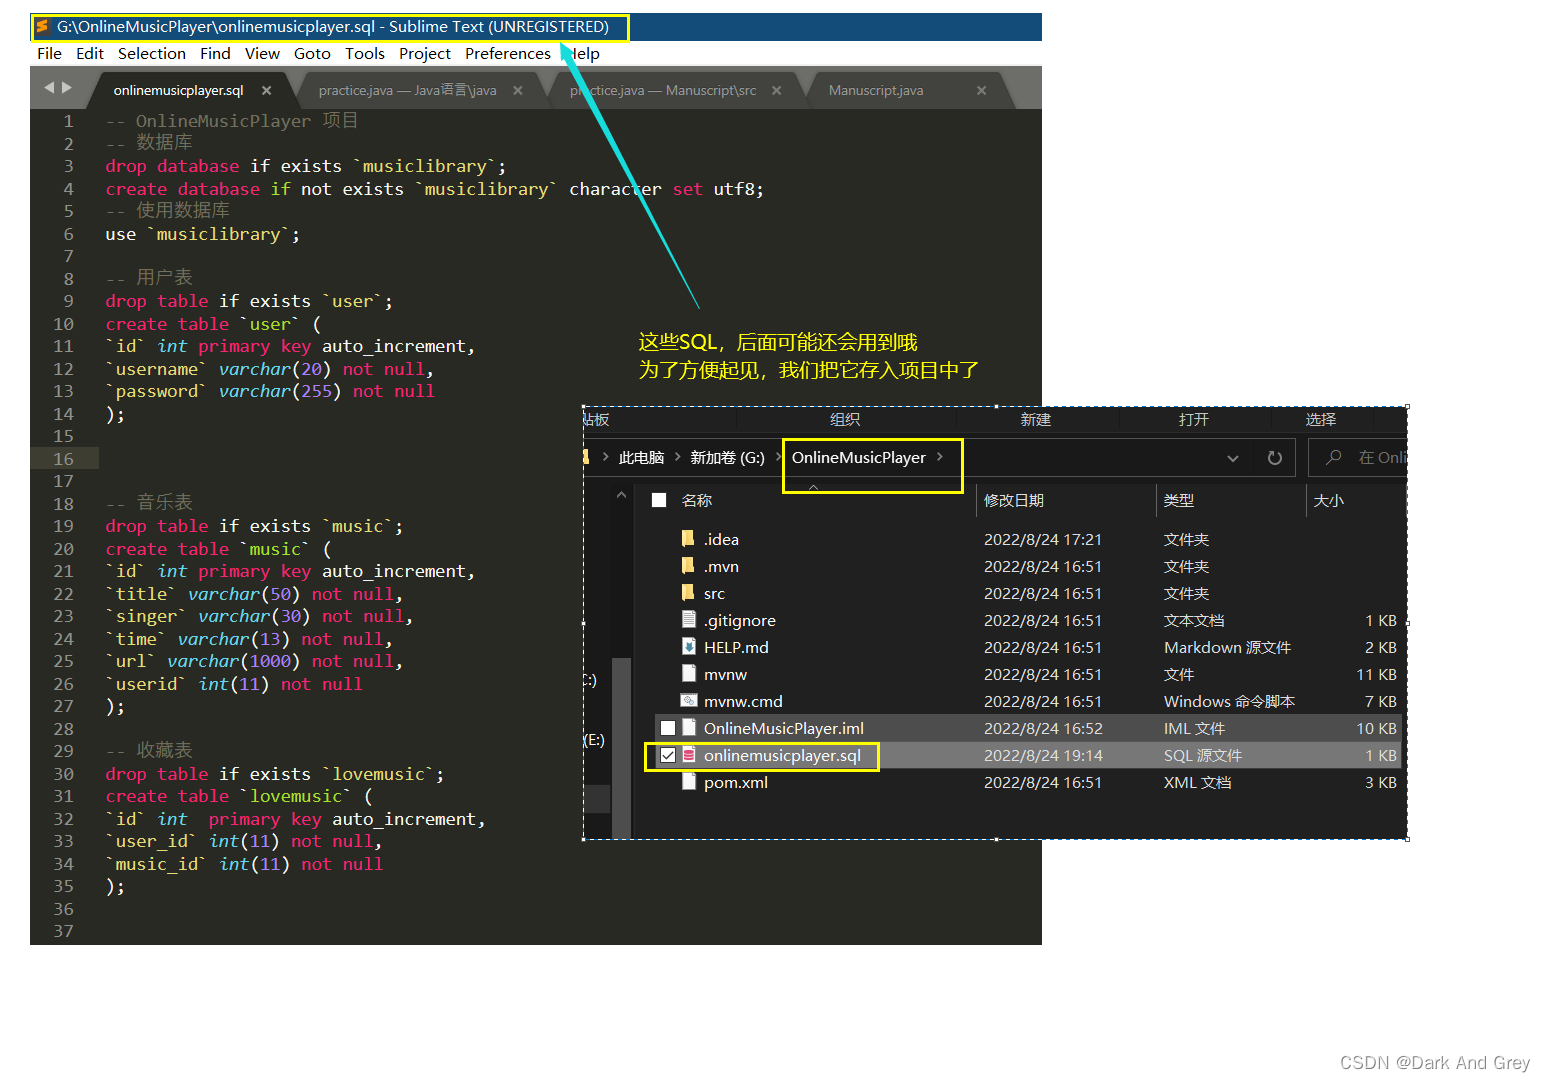Click the Sublime Text app icon in title bar
The width and height of the screenshot is (1546, 1082).
(x=42, y=26)
